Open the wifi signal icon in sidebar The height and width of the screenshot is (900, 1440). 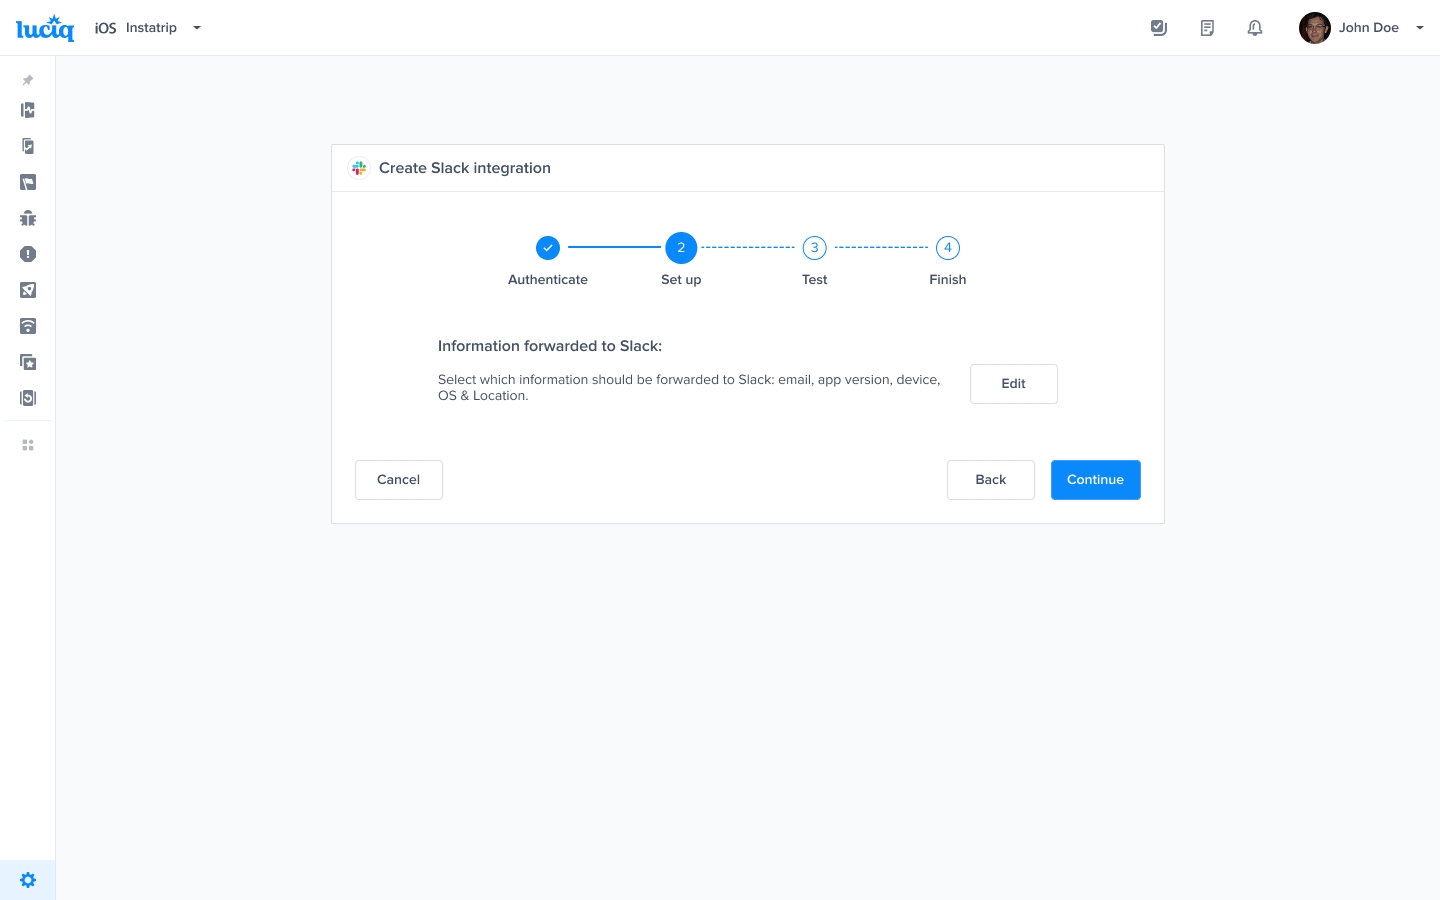(28, 326)
